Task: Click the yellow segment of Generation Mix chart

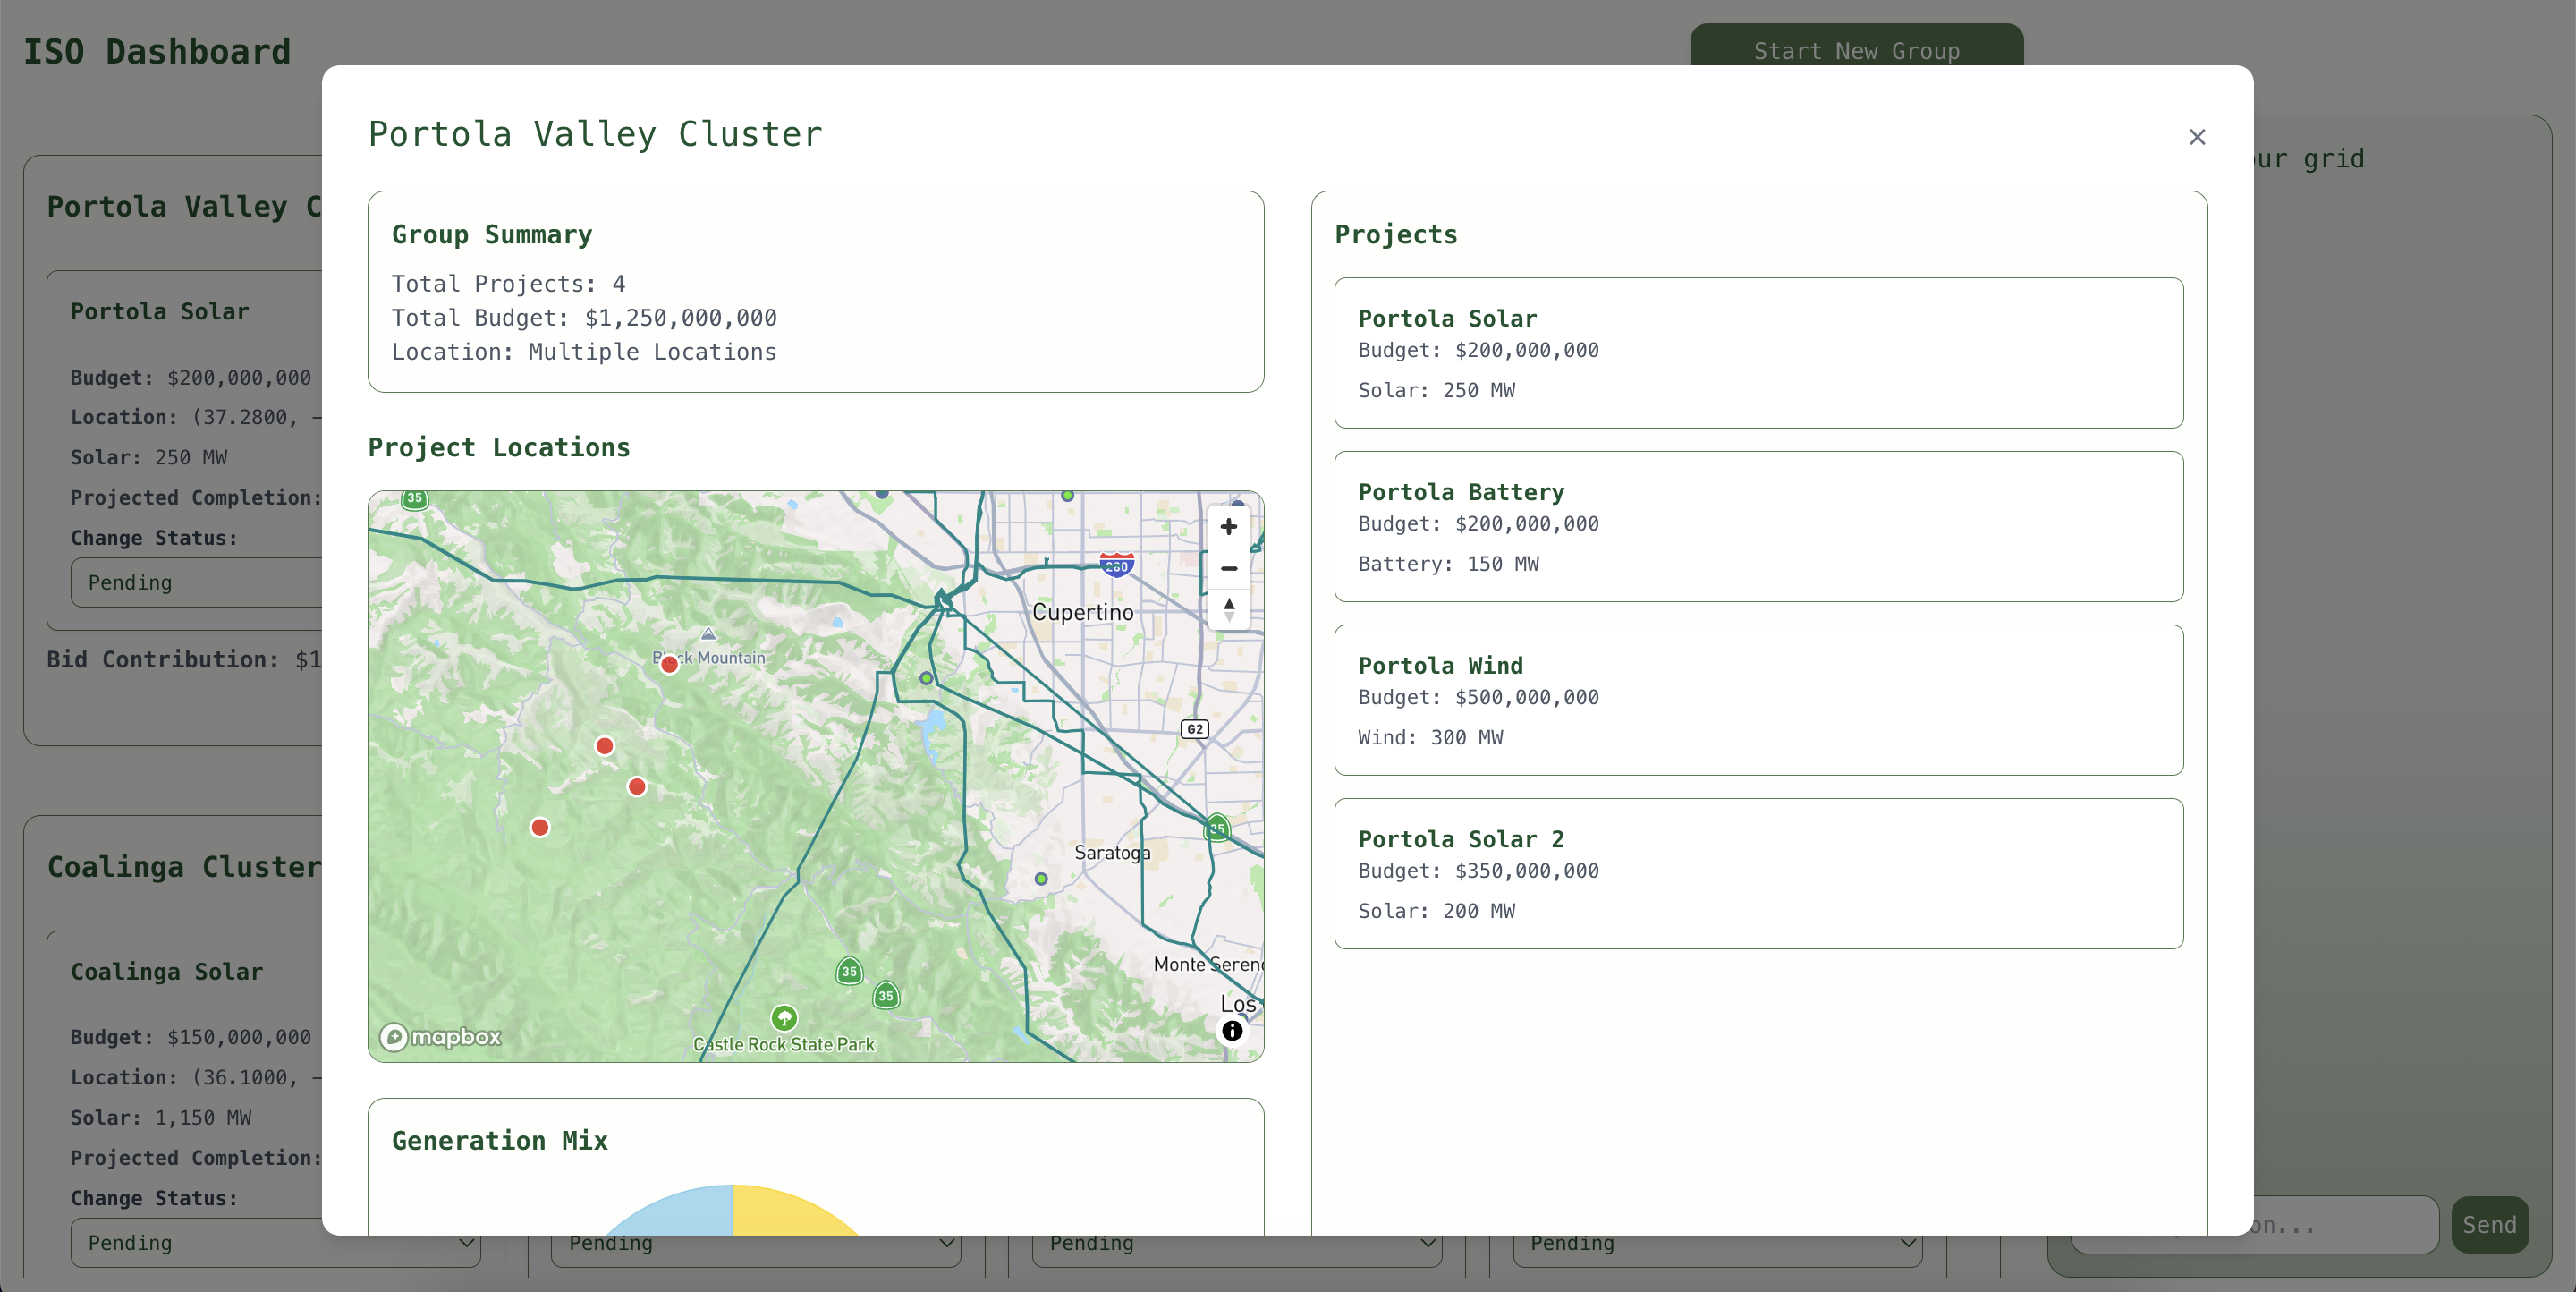Action: pyautogui.click(x=790, y=1213)
